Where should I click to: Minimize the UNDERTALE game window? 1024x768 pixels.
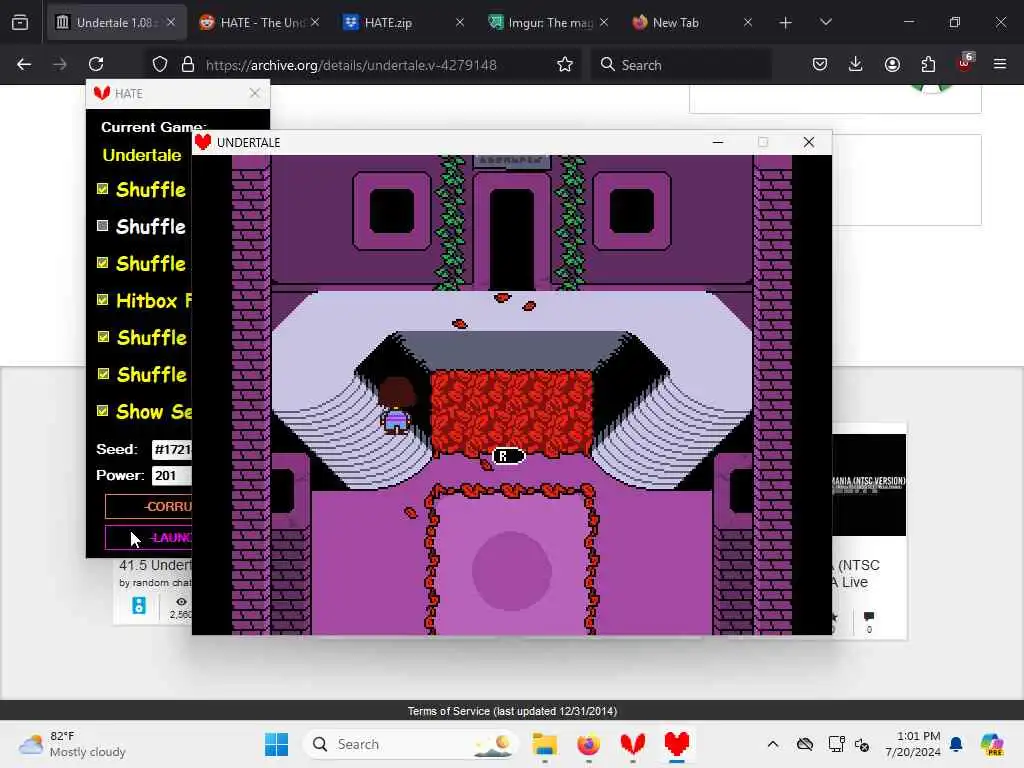[718, 142]
